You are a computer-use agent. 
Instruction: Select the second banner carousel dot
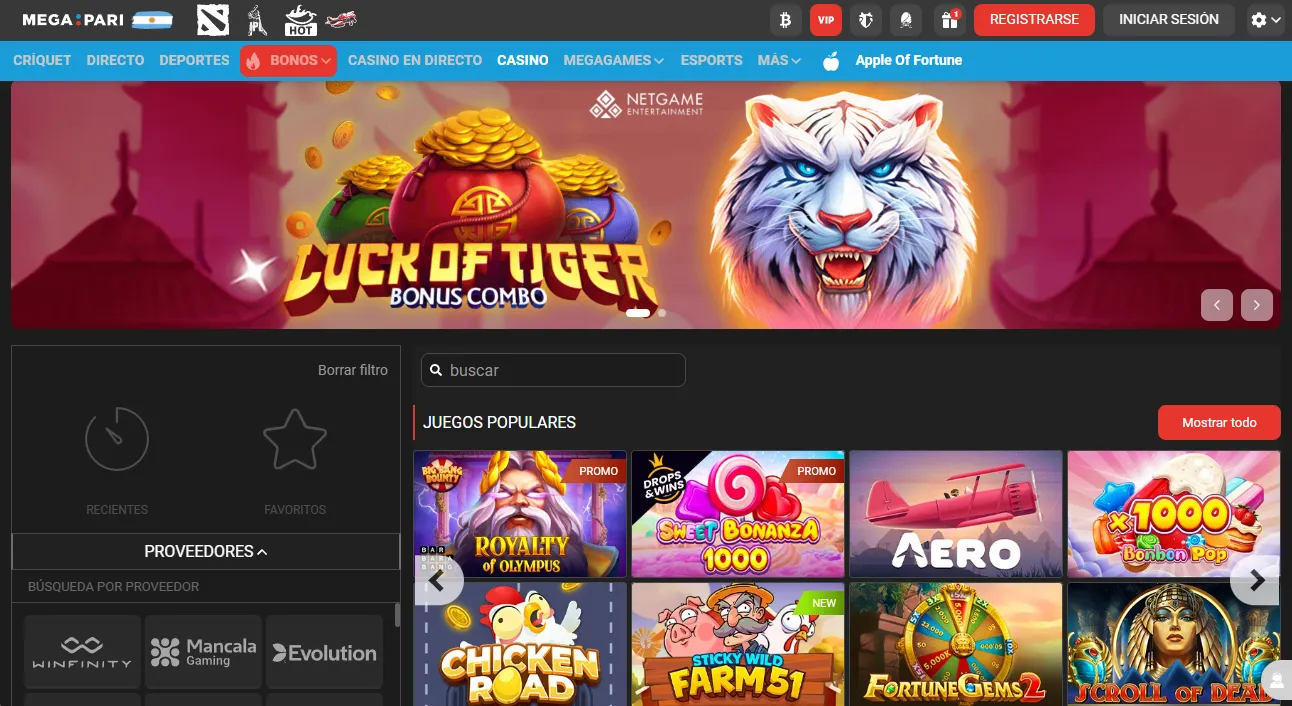(x=661, y=313)
